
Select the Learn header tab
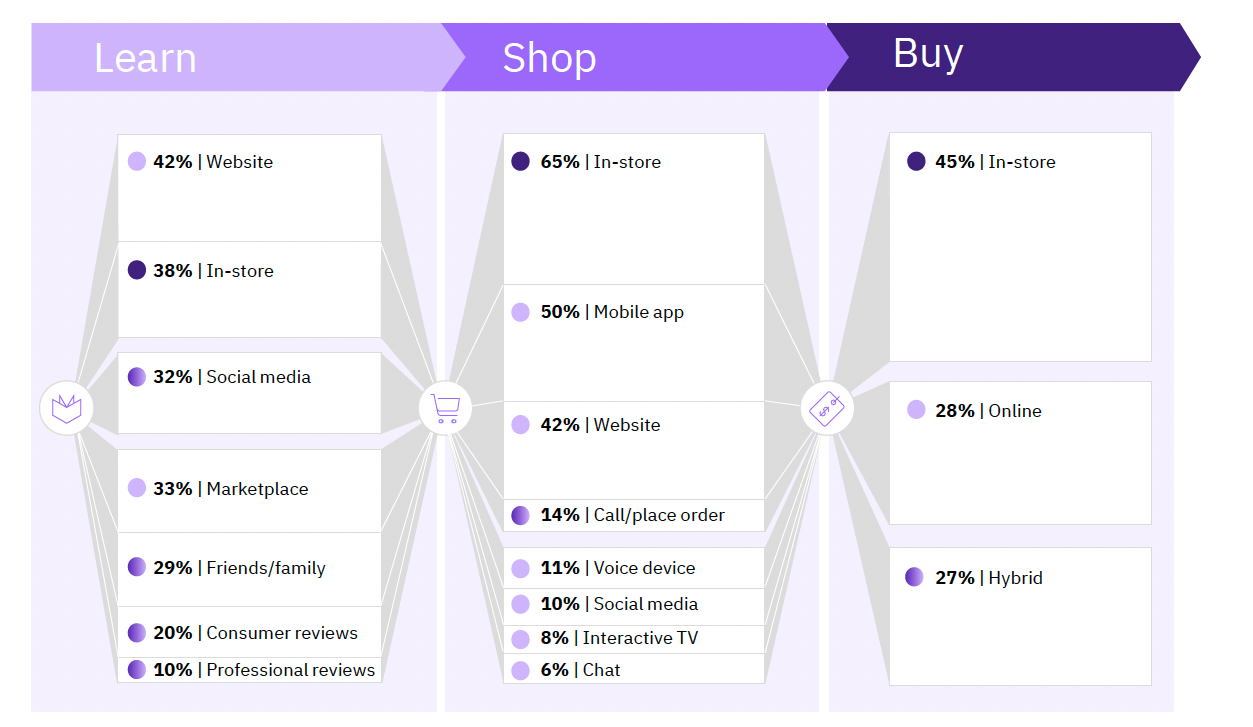(248, 57)
